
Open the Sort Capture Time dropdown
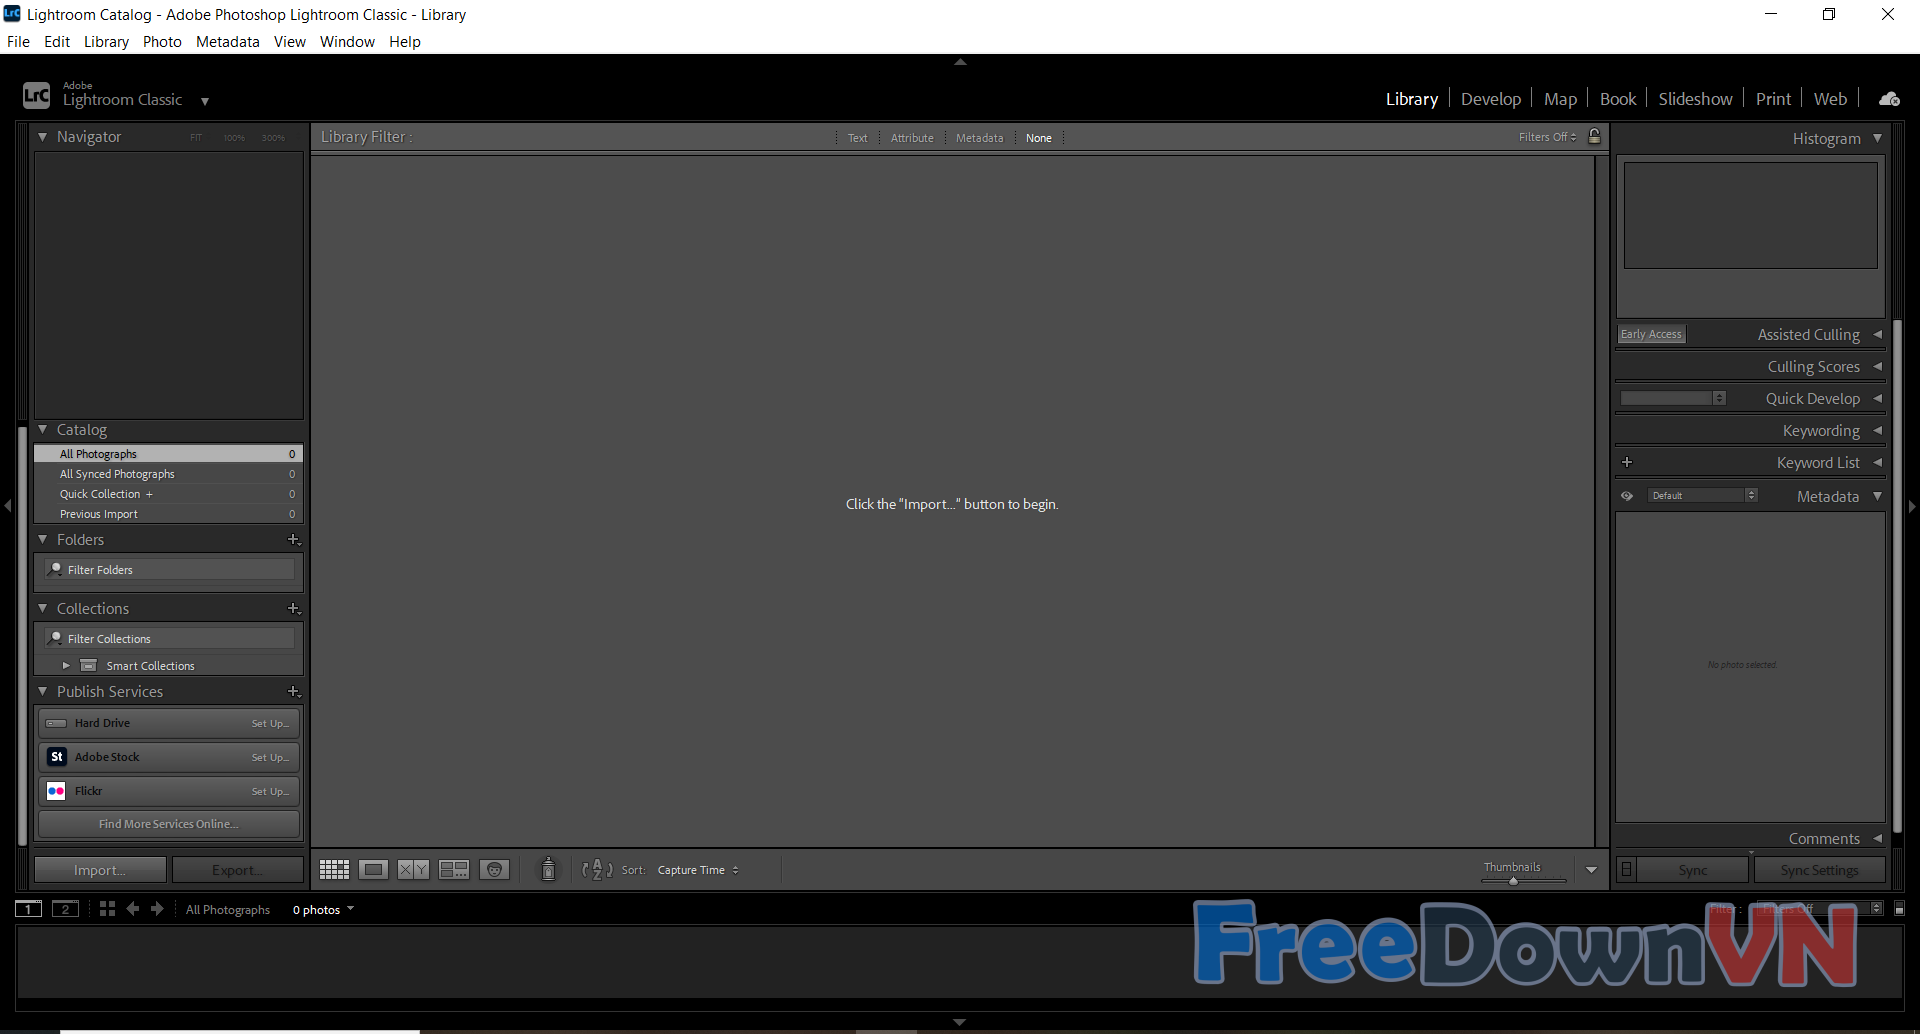click(x=698, y=870)
